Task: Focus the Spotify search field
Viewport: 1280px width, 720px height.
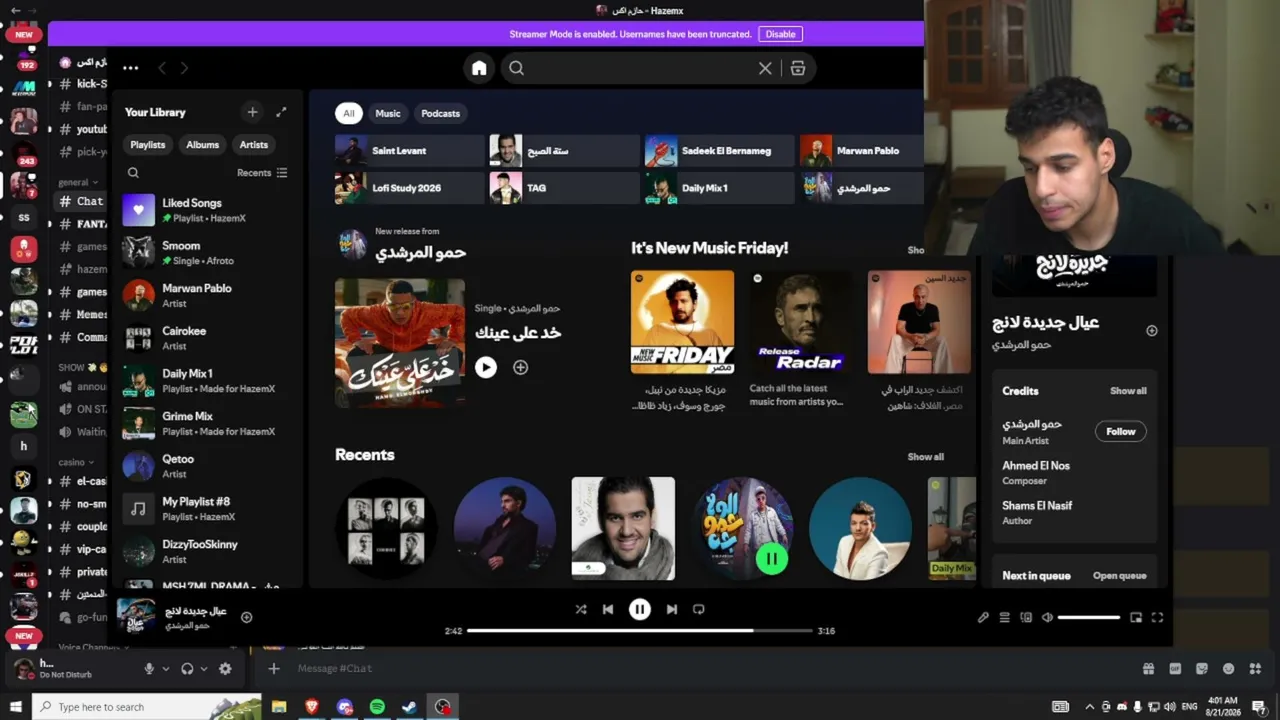Action: (640, 68)
